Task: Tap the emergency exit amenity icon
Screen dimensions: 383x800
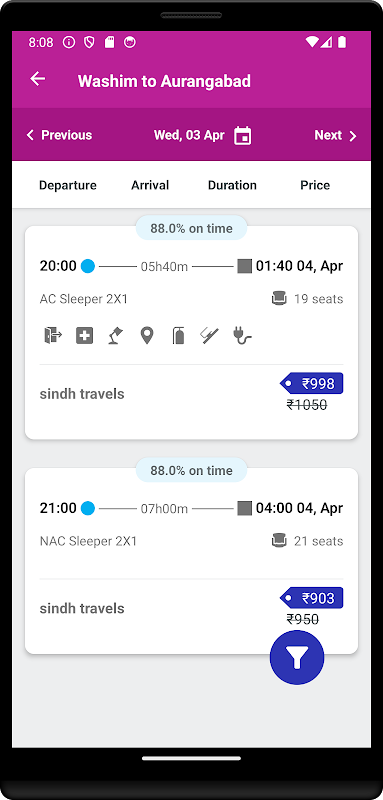Action: click(x=53, y=336)
